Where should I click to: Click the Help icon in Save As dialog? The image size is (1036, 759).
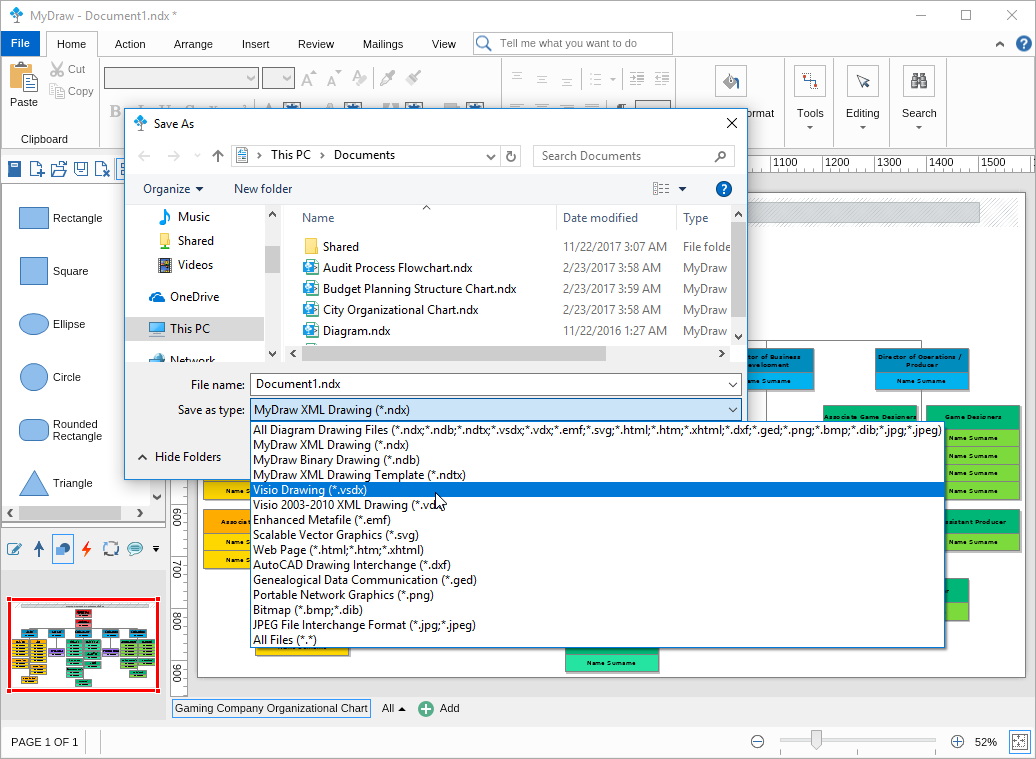723,189
